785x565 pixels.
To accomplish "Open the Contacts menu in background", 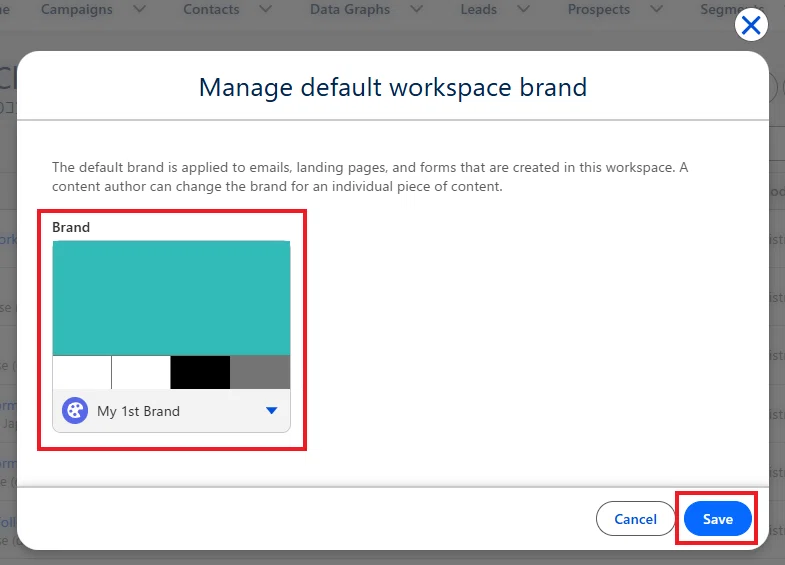I will coord(211,9).
